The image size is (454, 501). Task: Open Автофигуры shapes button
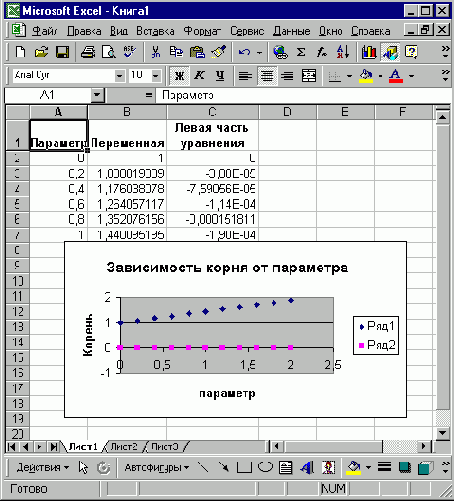click(x=157, y=468)
